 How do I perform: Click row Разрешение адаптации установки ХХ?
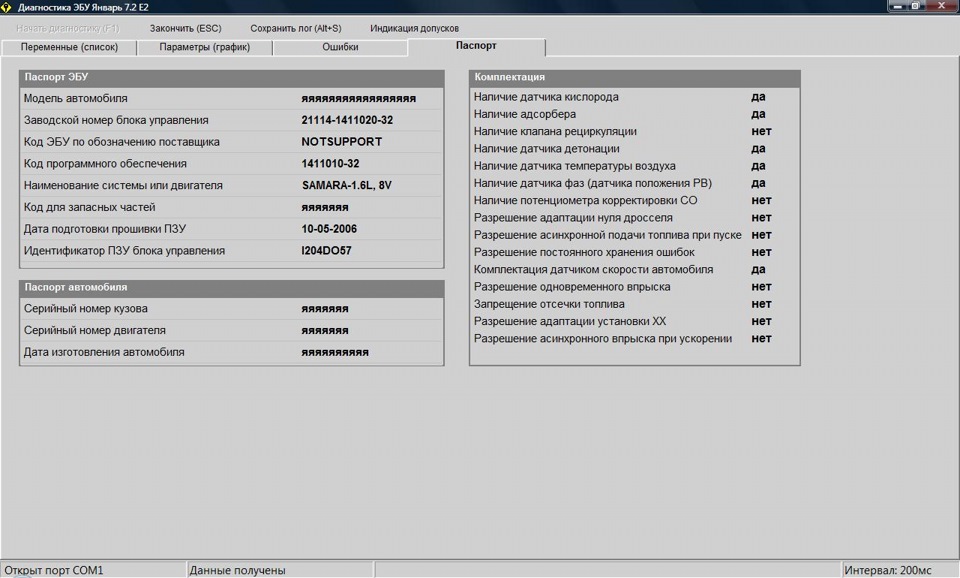coord(635,321)
